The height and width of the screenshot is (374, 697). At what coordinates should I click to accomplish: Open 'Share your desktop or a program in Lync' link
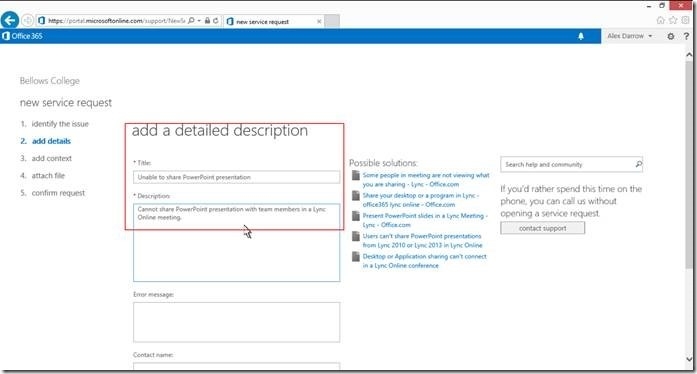click(x=421, y=200)
